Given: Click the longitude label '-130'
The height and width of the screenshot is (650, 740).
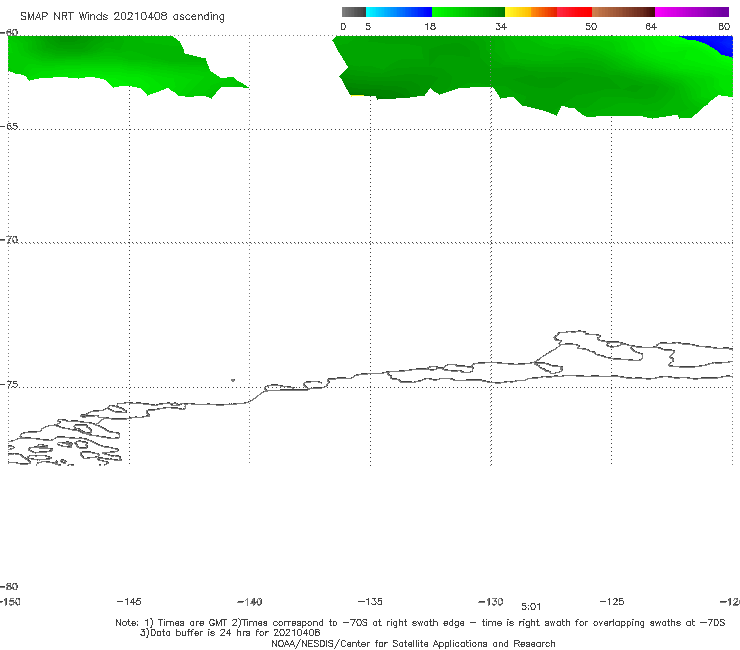Looking at the screenshot, I should coord(491,602).
